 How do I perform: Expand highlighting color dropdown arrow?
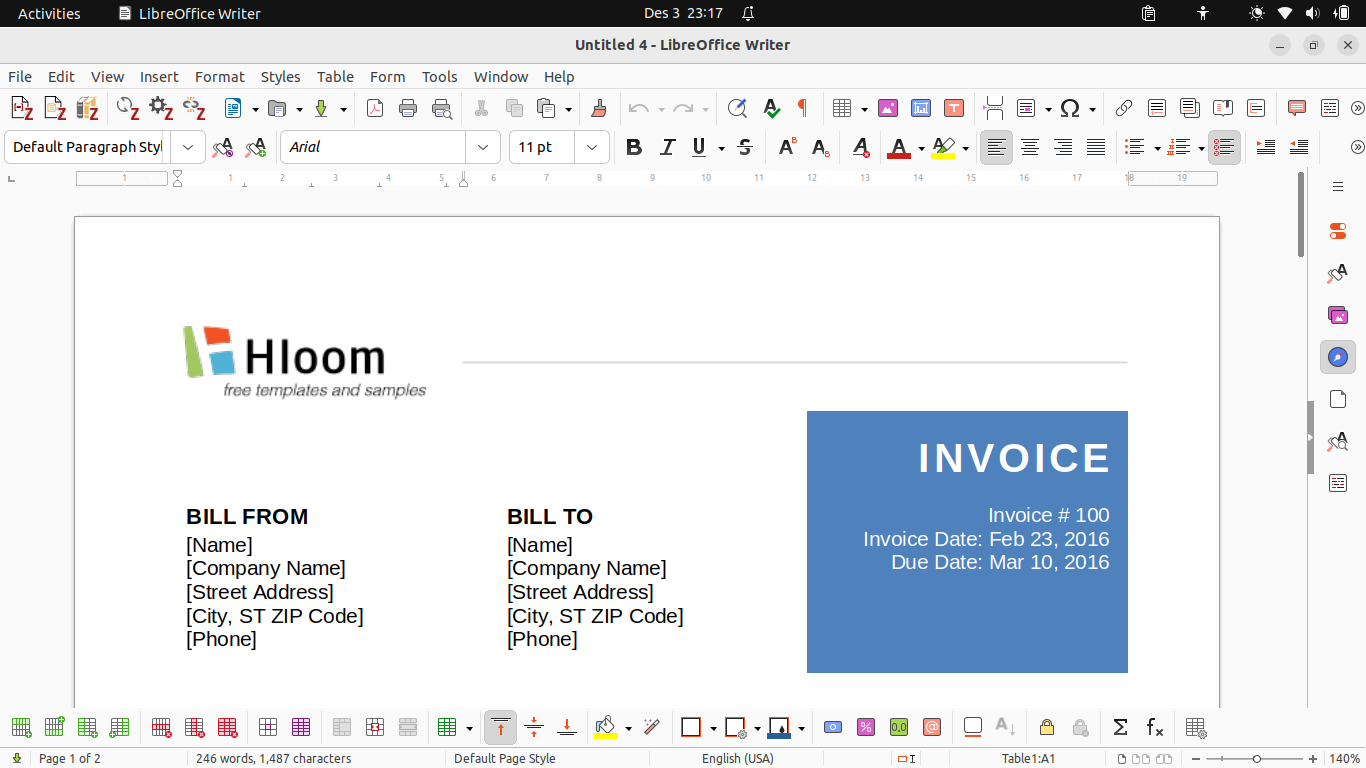(x=965, y=148)
